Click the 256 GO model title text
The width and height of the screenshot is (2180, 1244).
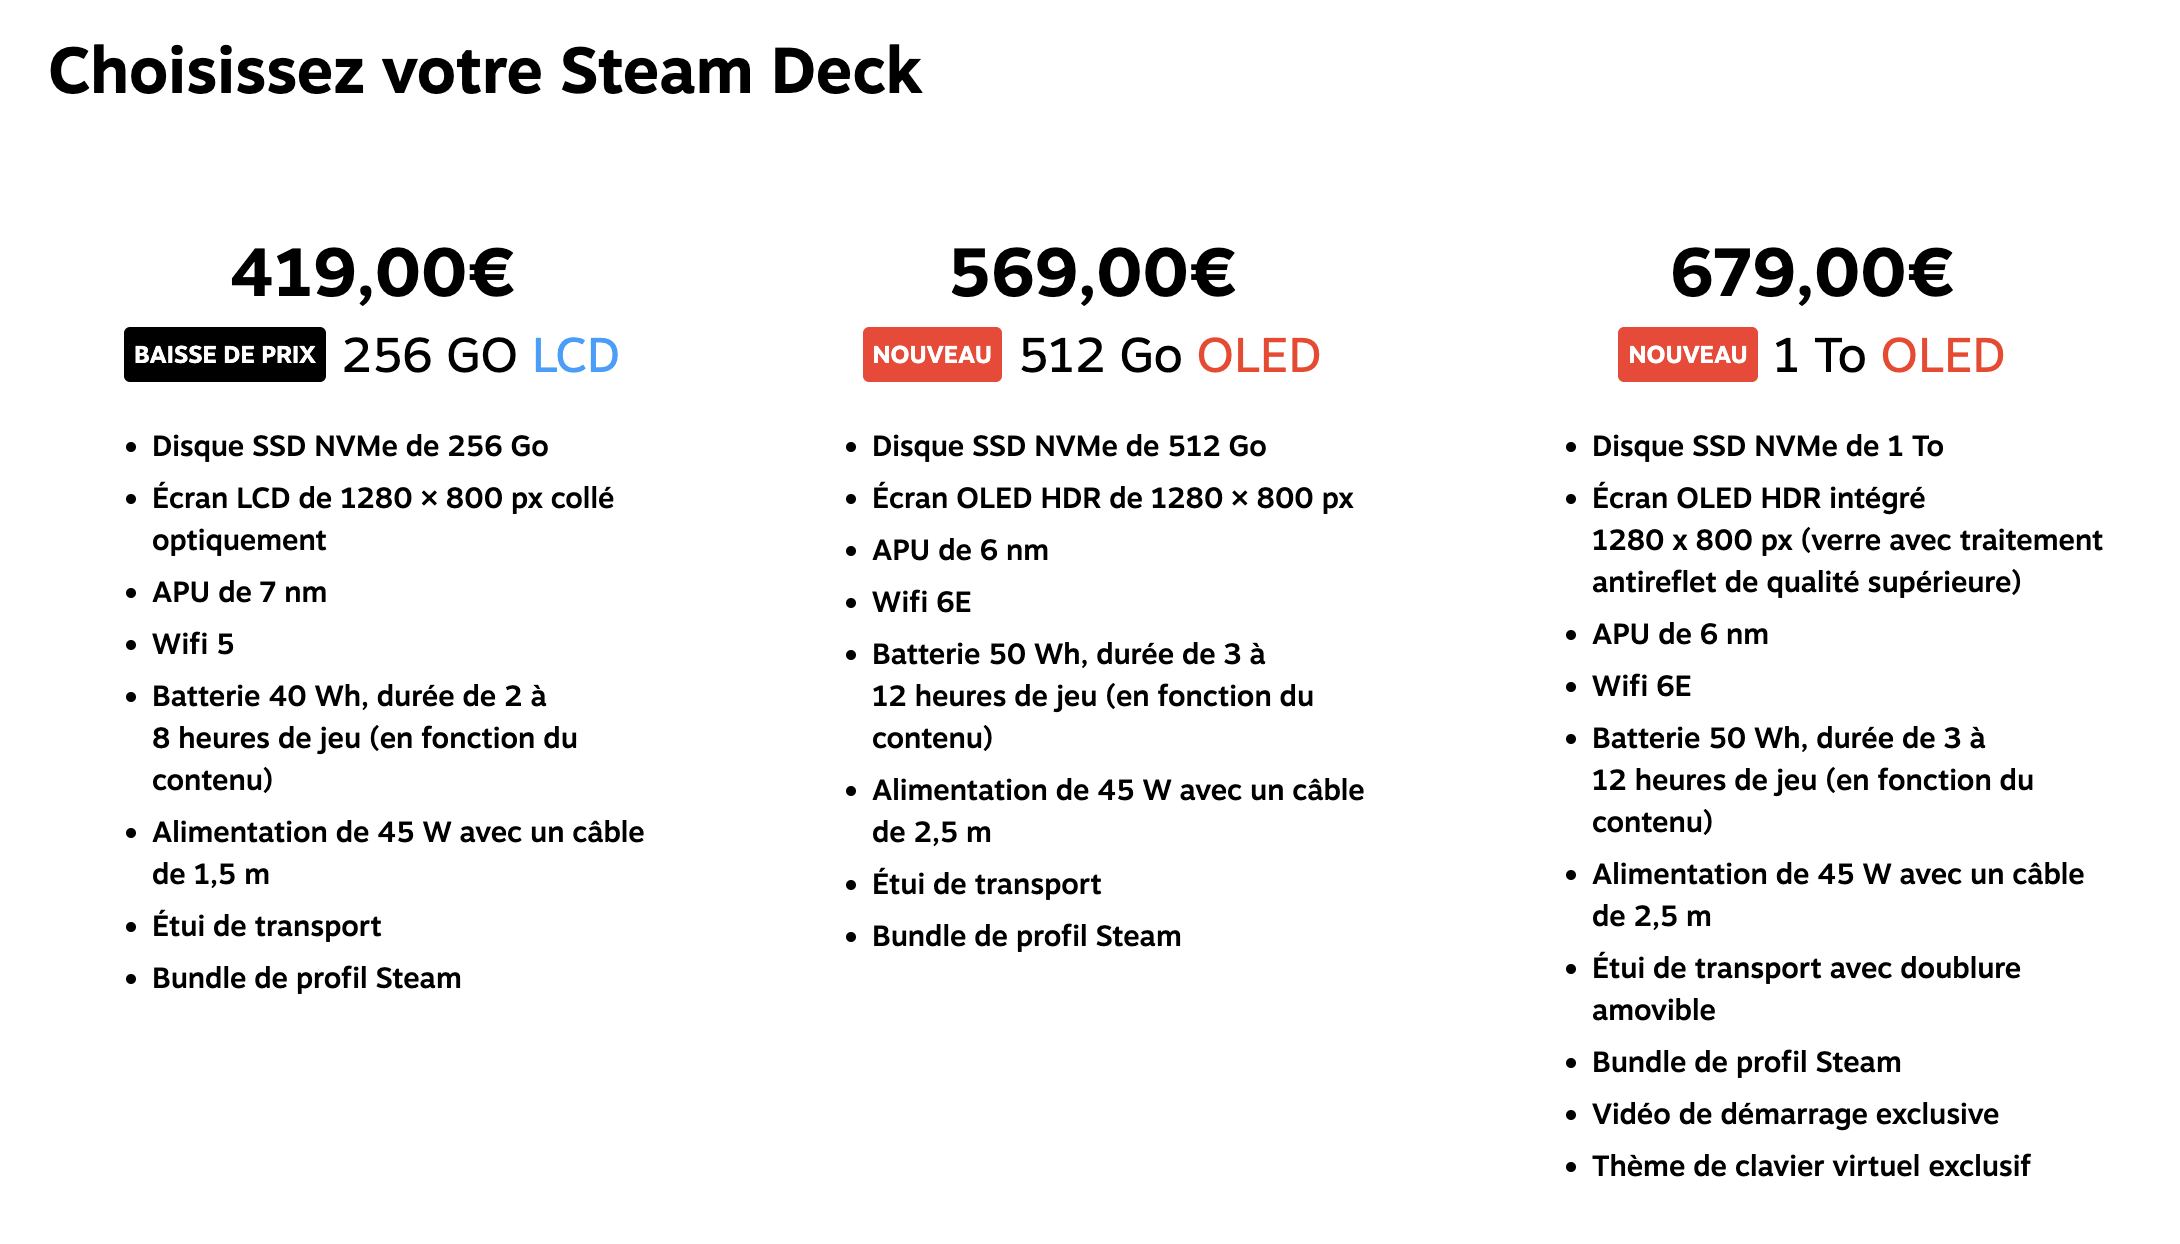click(x=430, y=355)
